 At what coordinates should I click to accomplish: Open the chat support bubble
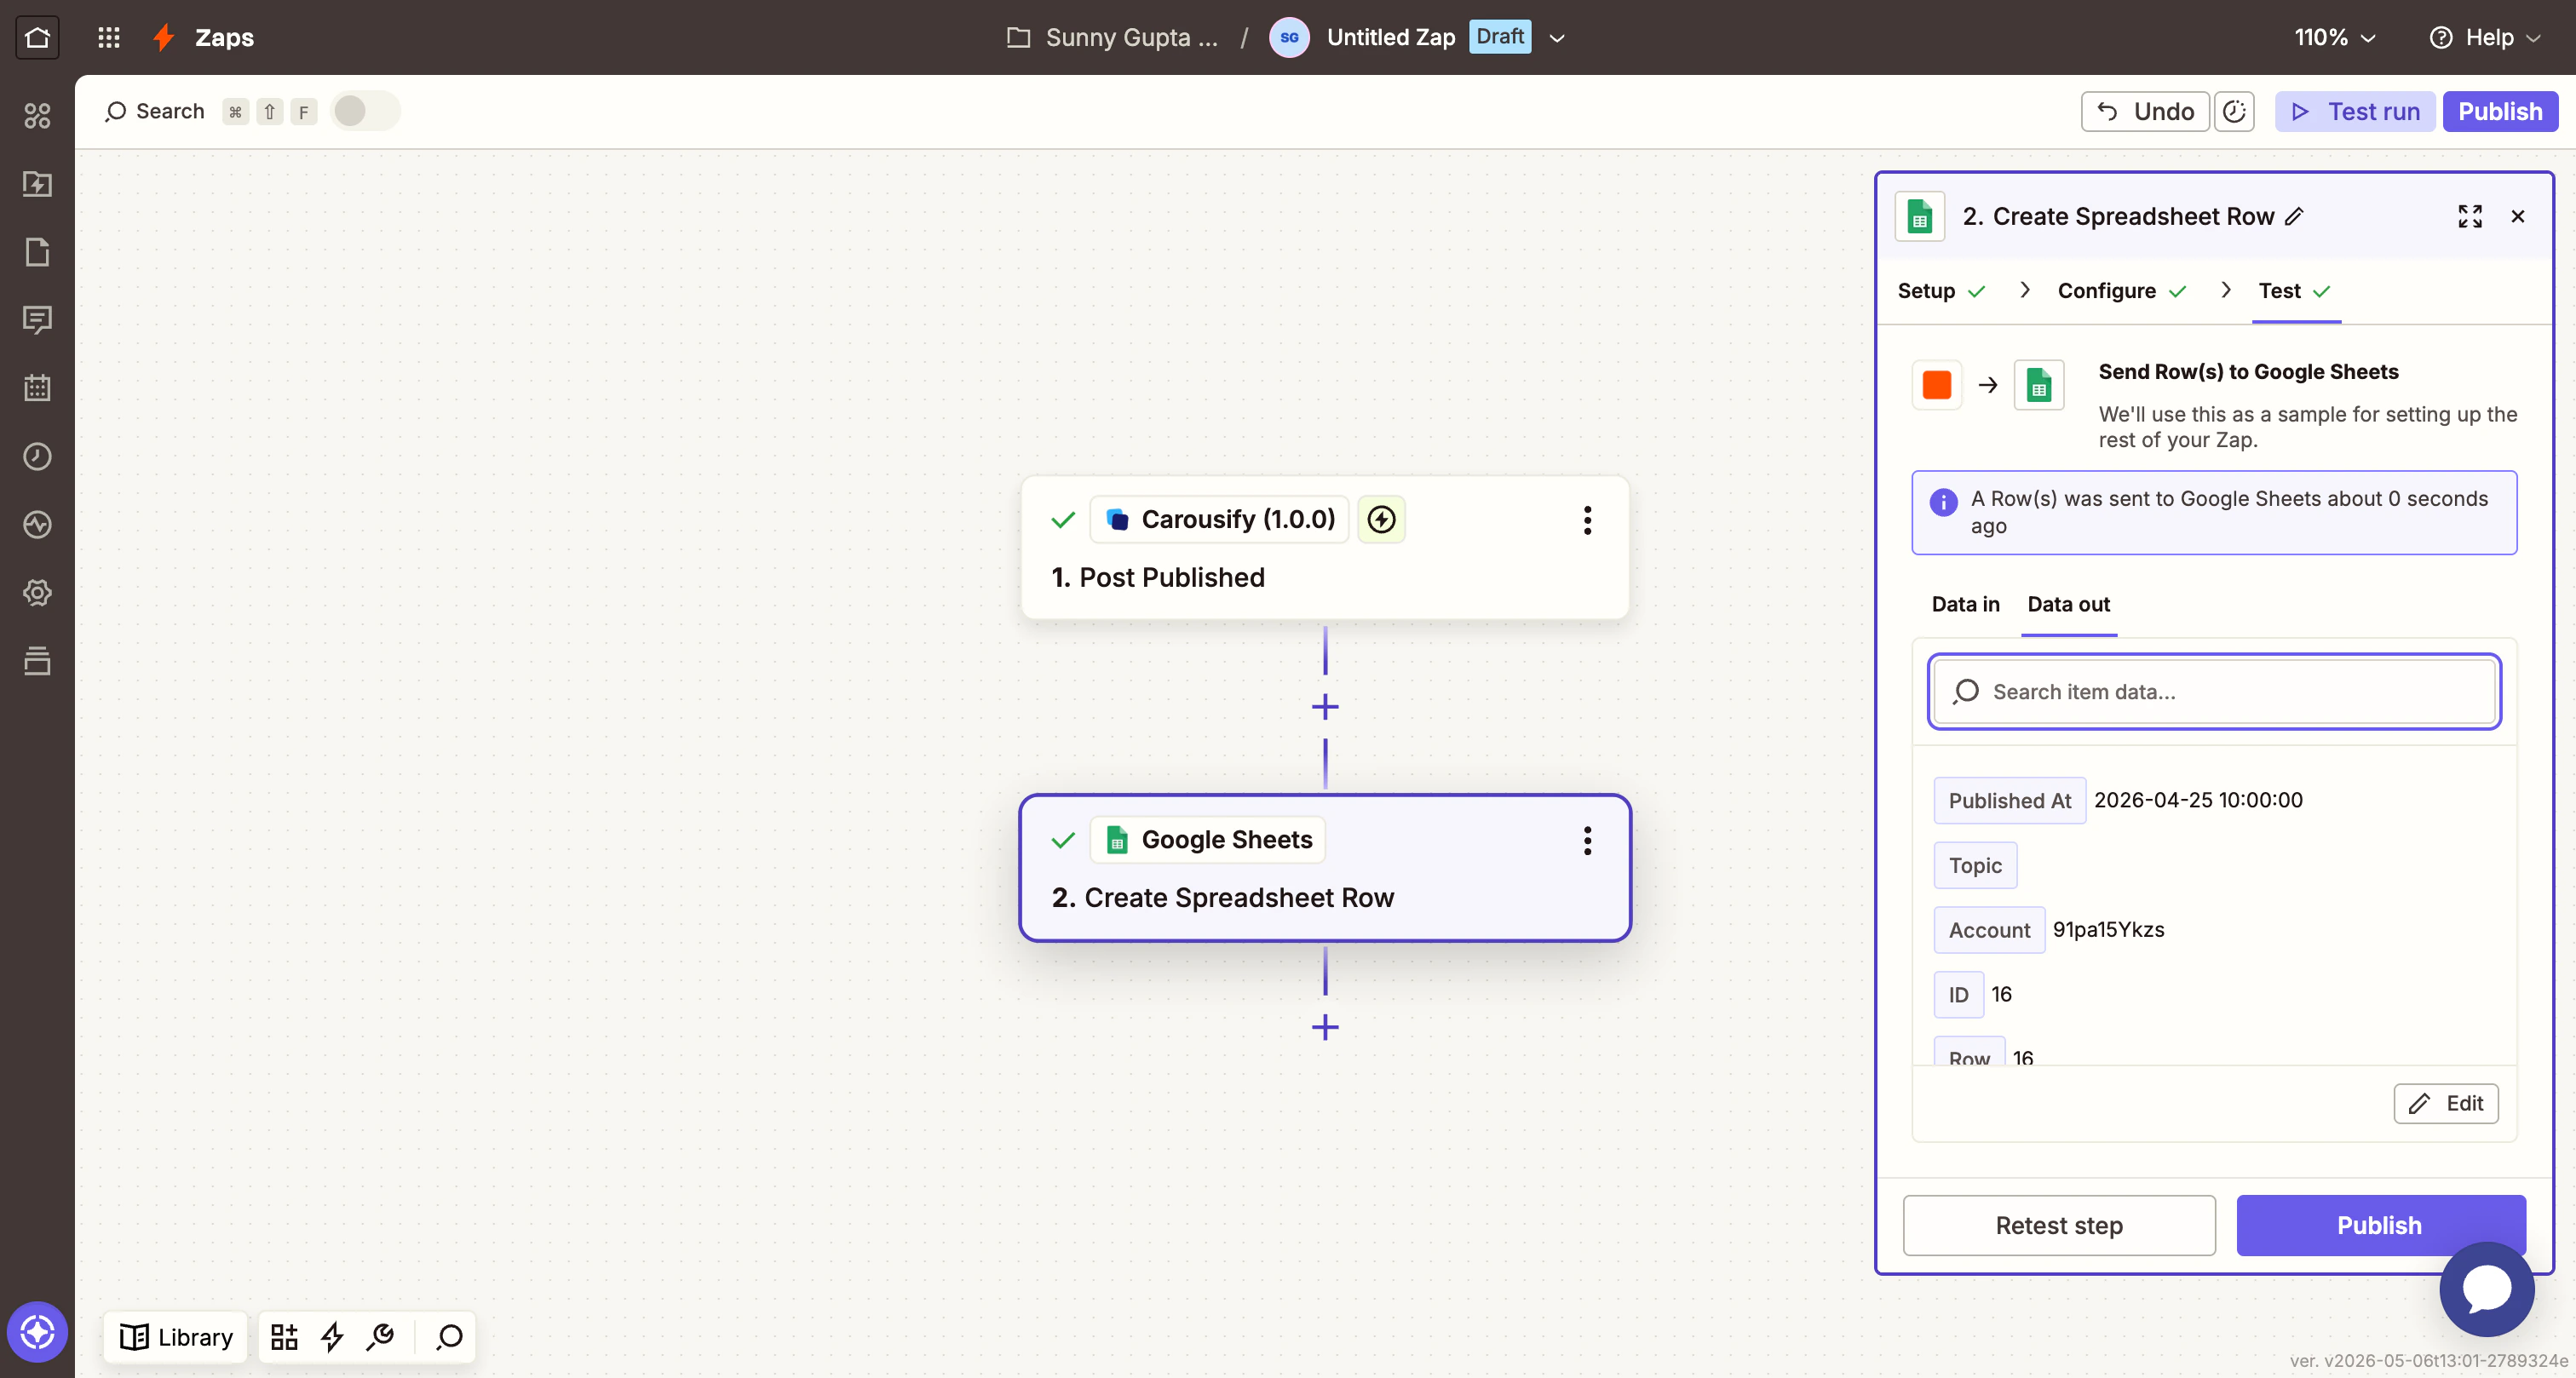(x=2486, y=1289)
